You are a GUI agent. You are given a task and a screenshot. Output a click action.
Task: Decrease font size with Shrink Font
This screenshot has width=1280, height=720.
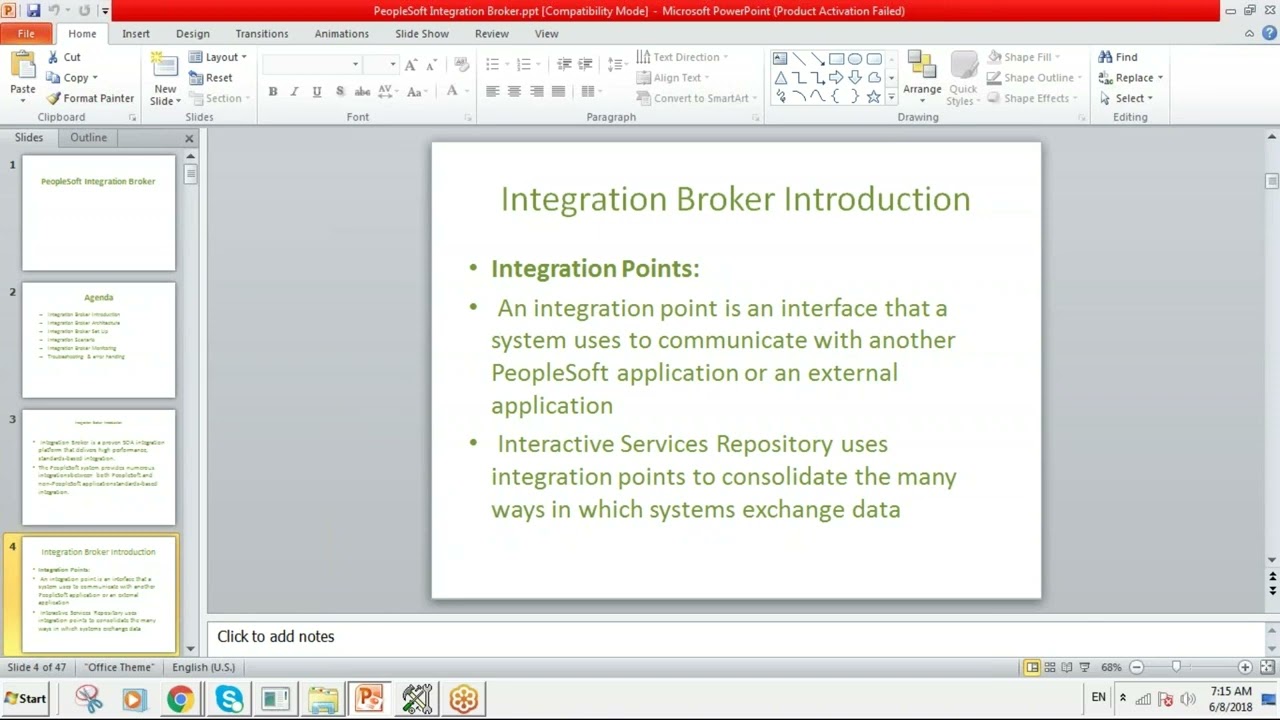coord(430,64)
